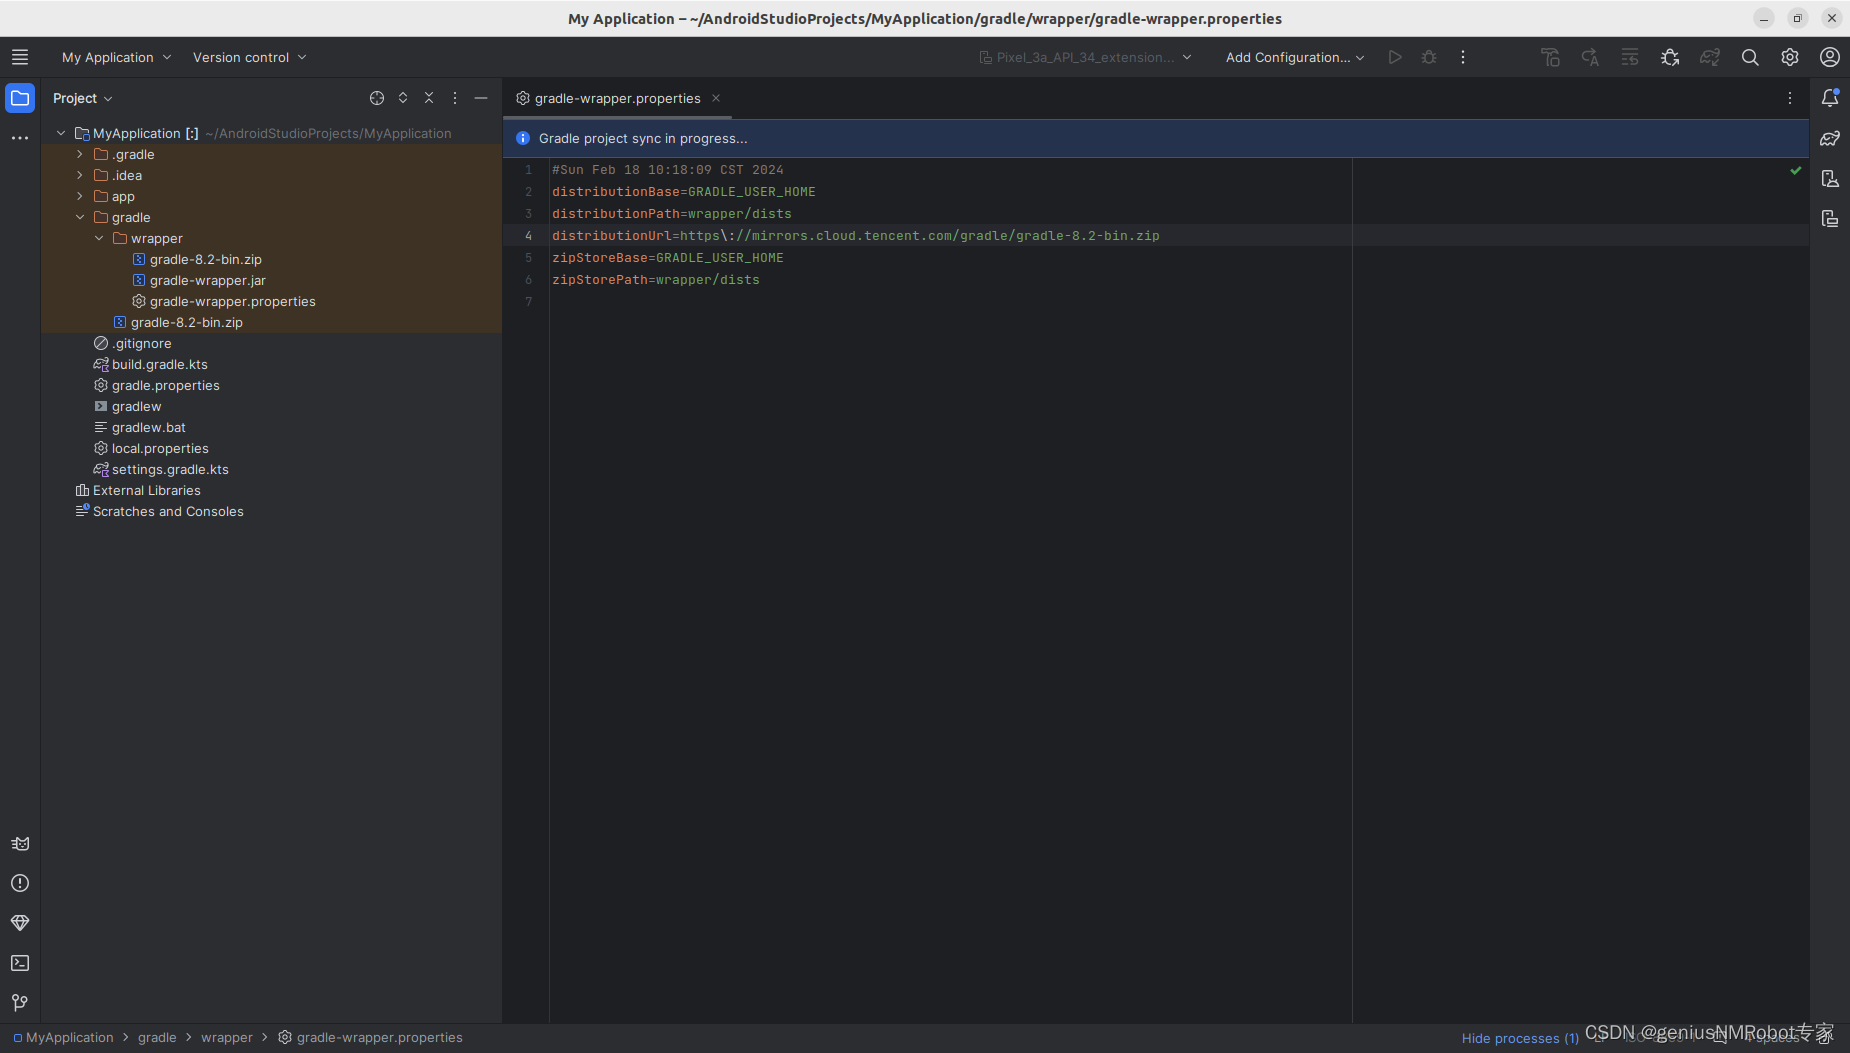Click Collapse All in Project toolbar

(429, 98)
